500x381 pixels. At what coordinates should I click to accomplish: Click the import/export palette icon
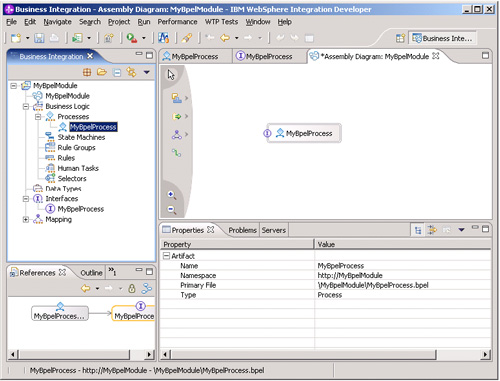(176, 116)
